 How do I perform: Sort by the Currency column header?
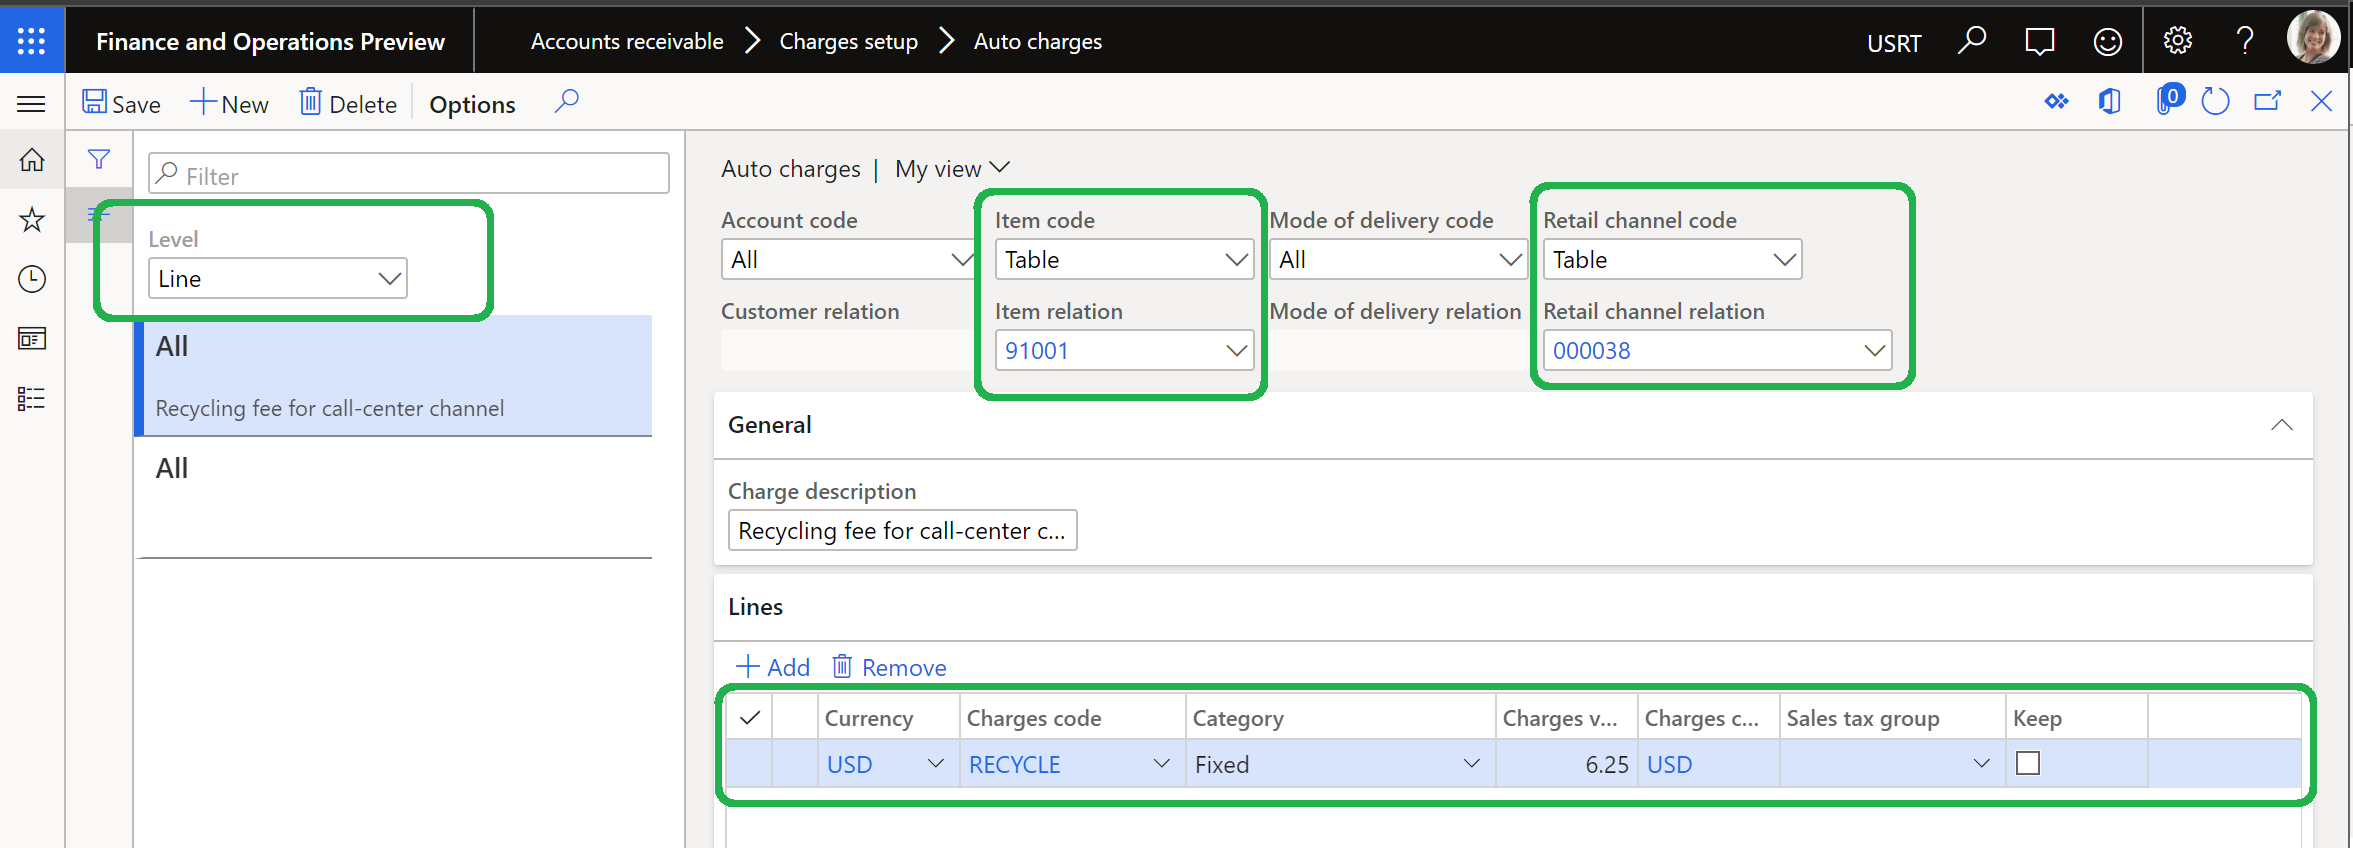pos(888,718)
